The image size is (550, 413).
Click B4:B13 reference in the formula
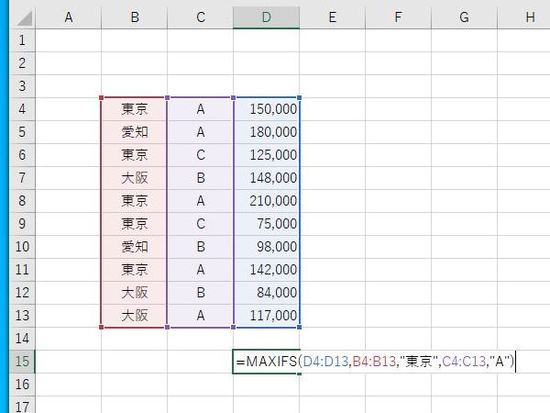coord(374,361)
